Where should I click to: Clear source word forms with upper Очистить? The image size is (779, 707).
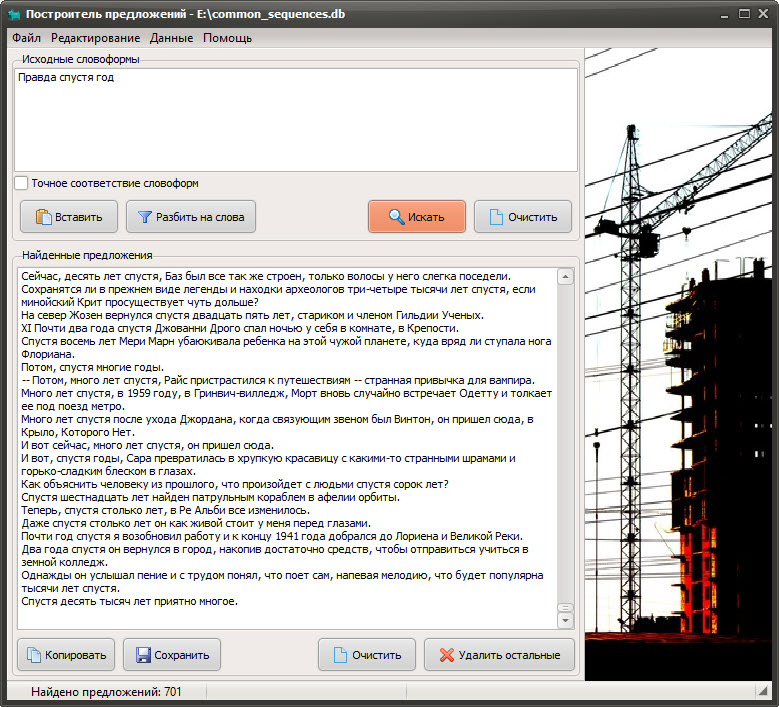[x=523, y=217]
